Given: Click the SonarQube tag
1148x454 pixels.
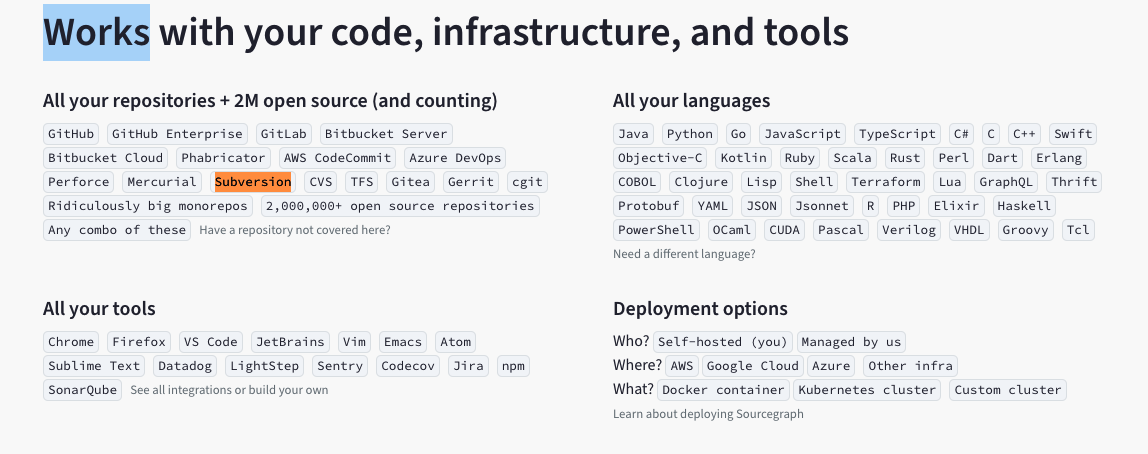Looking at the screenshot, I should 83,390.
